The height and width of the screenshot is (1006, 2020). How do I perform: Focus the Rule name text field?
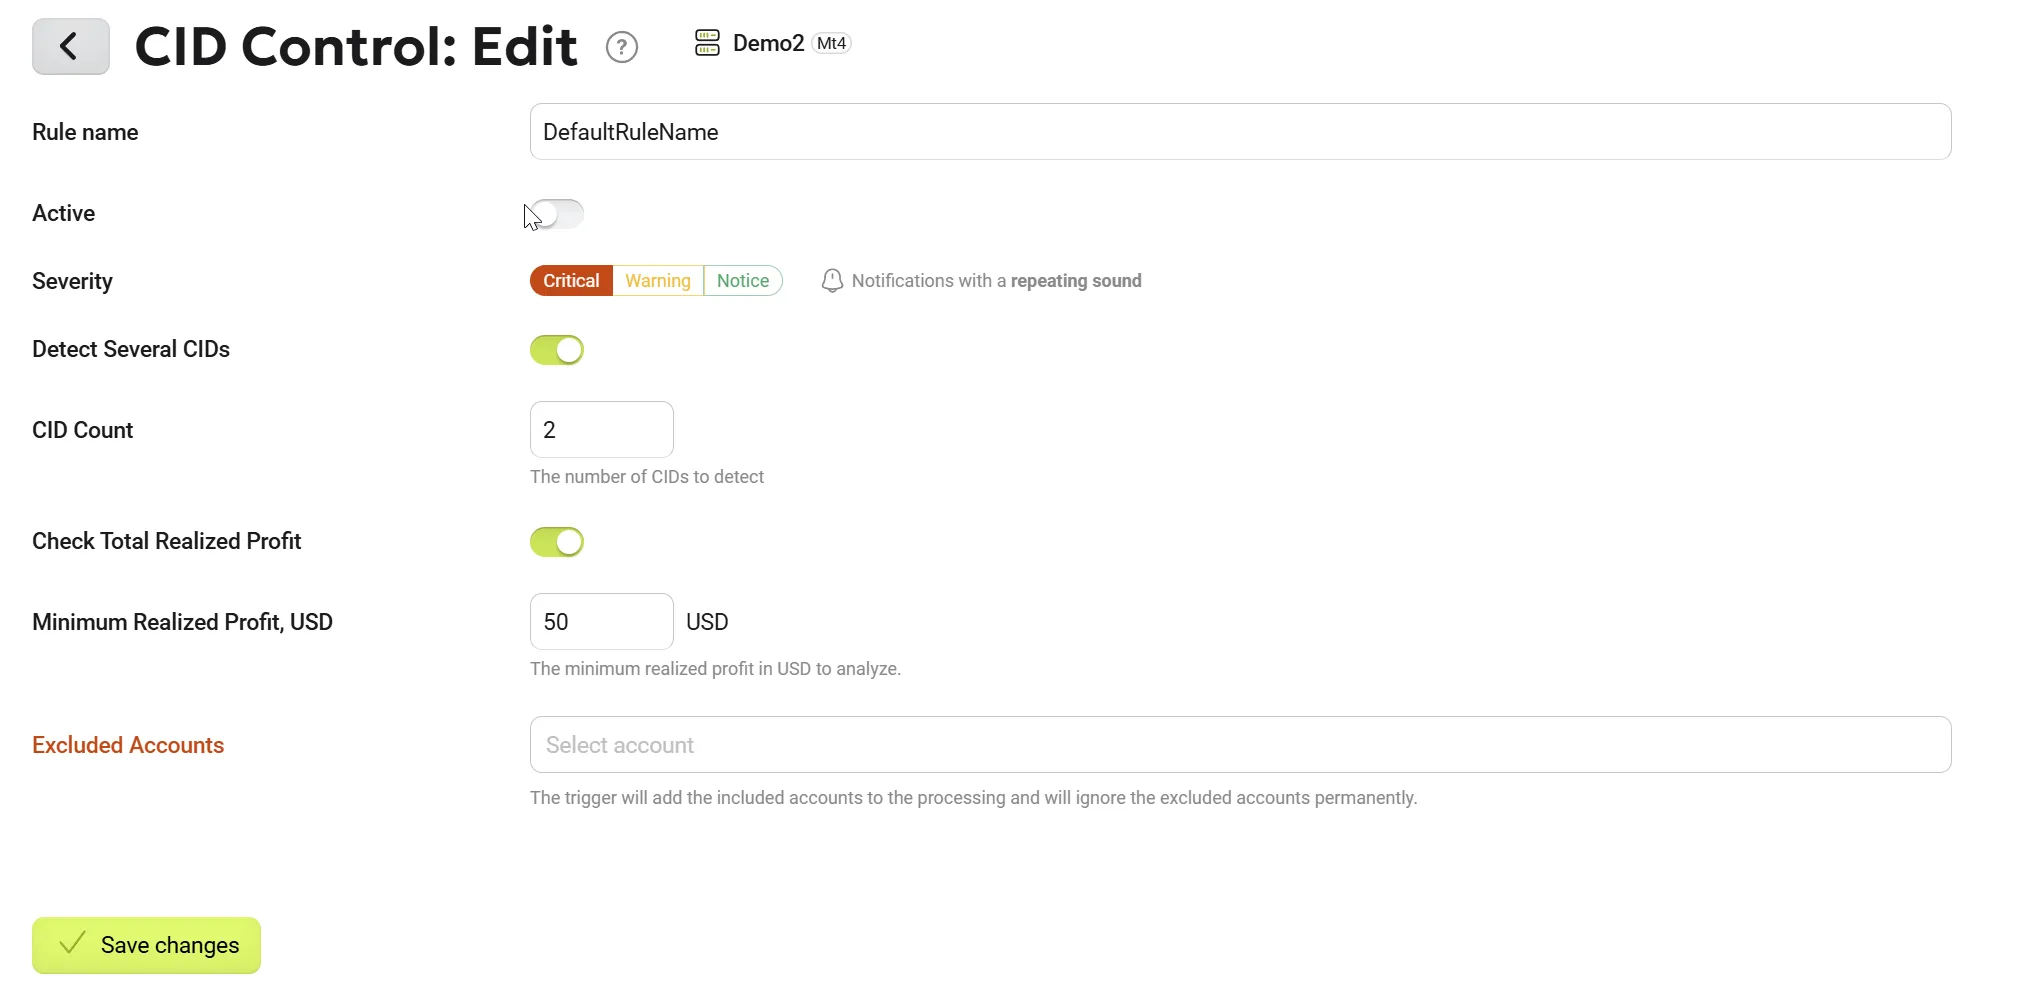(1240, 132)
